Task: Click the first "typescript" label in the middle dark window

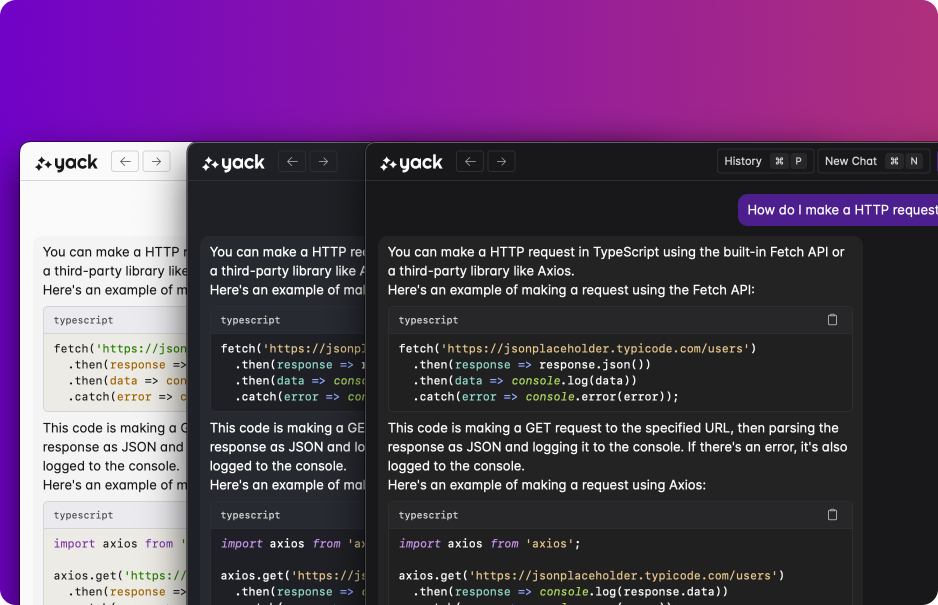Action: click(250, 320)
